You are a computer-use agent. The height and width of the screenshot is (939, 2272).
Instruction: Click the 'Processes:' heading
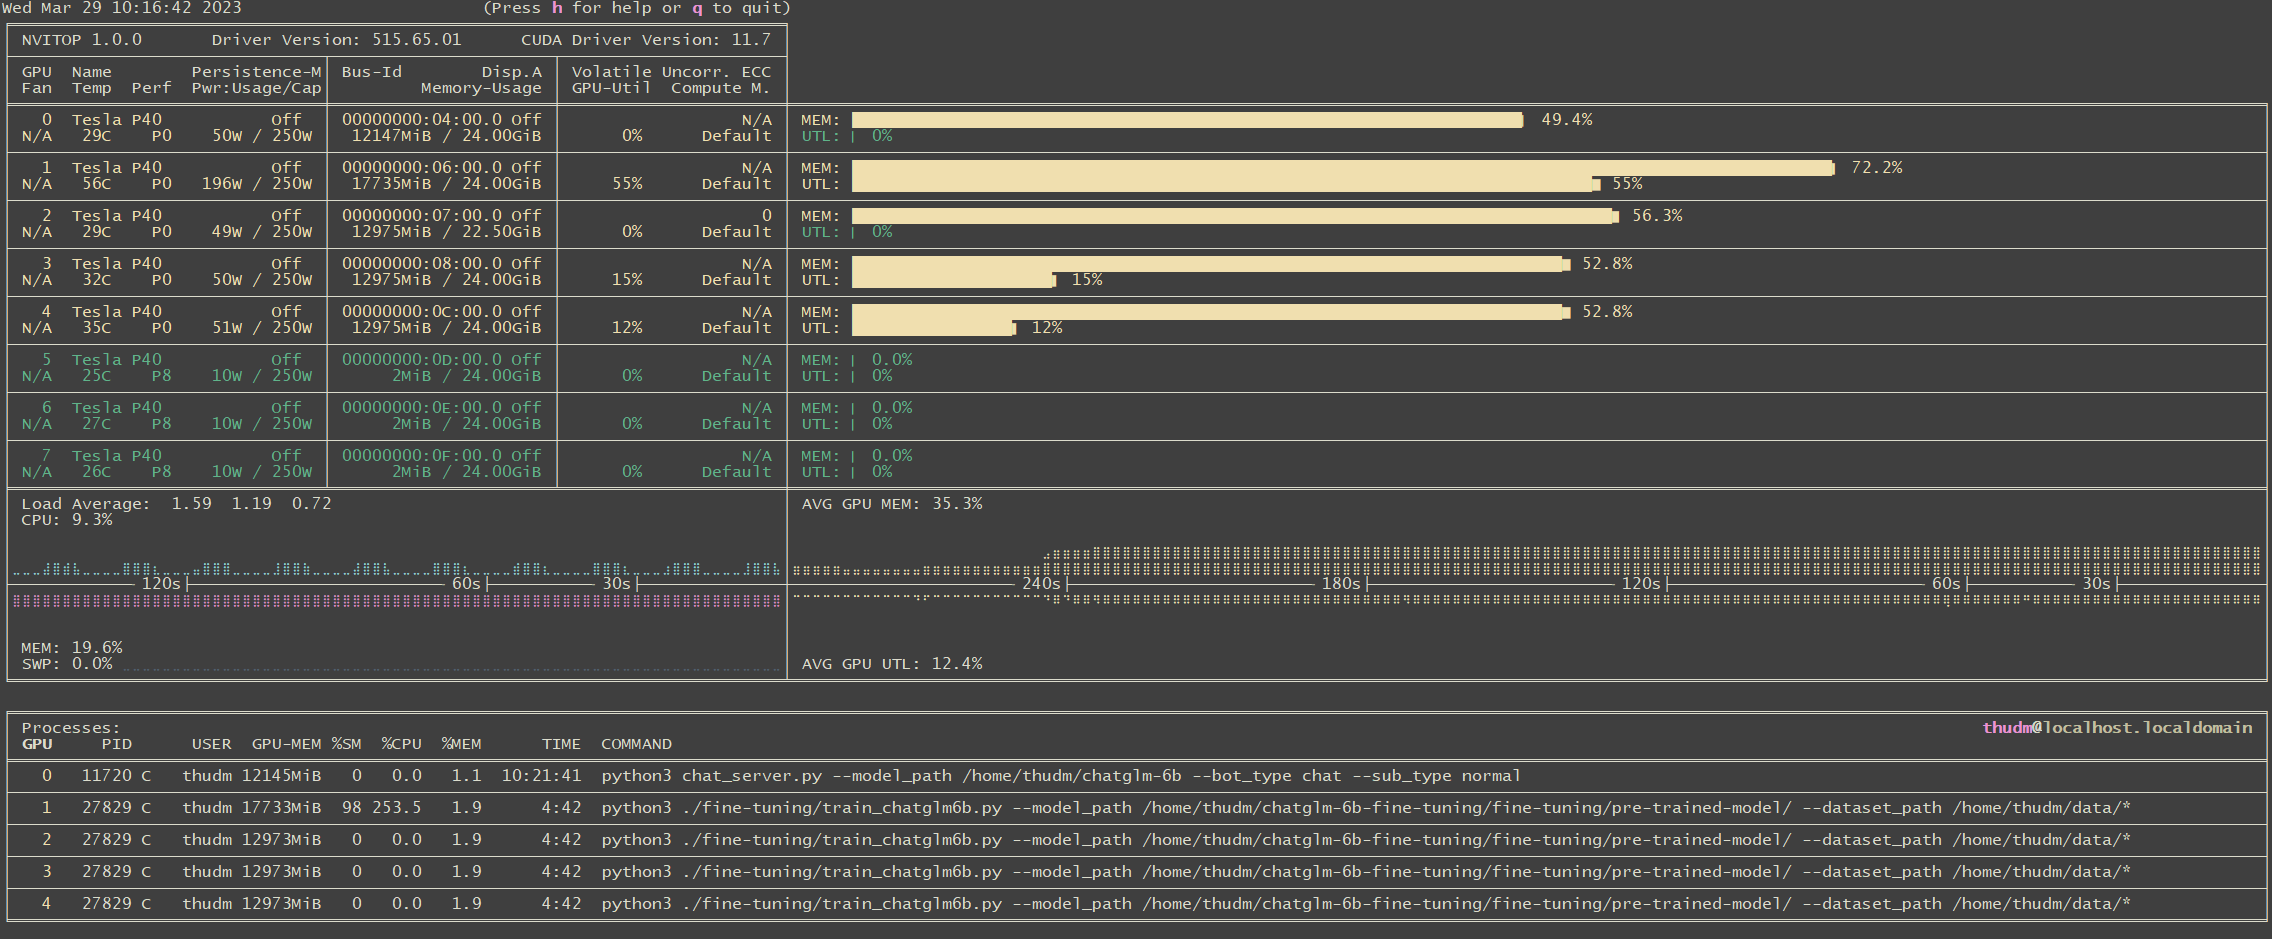point(71,728)
